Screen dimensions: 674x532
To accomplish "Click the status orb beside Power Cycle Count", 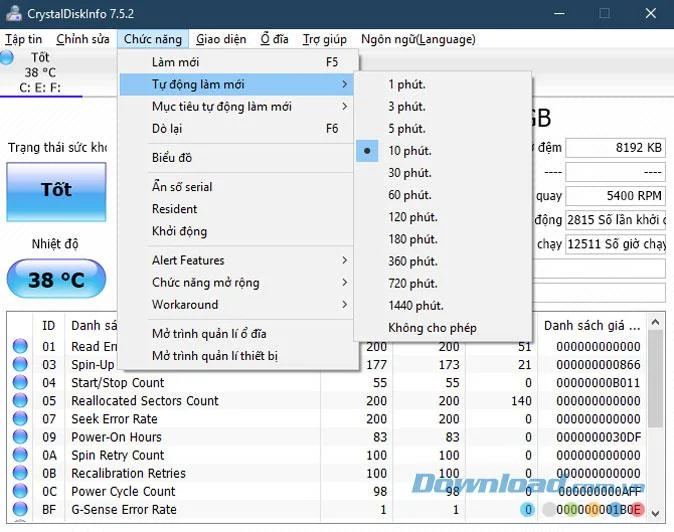I will [x=20, y=491].
